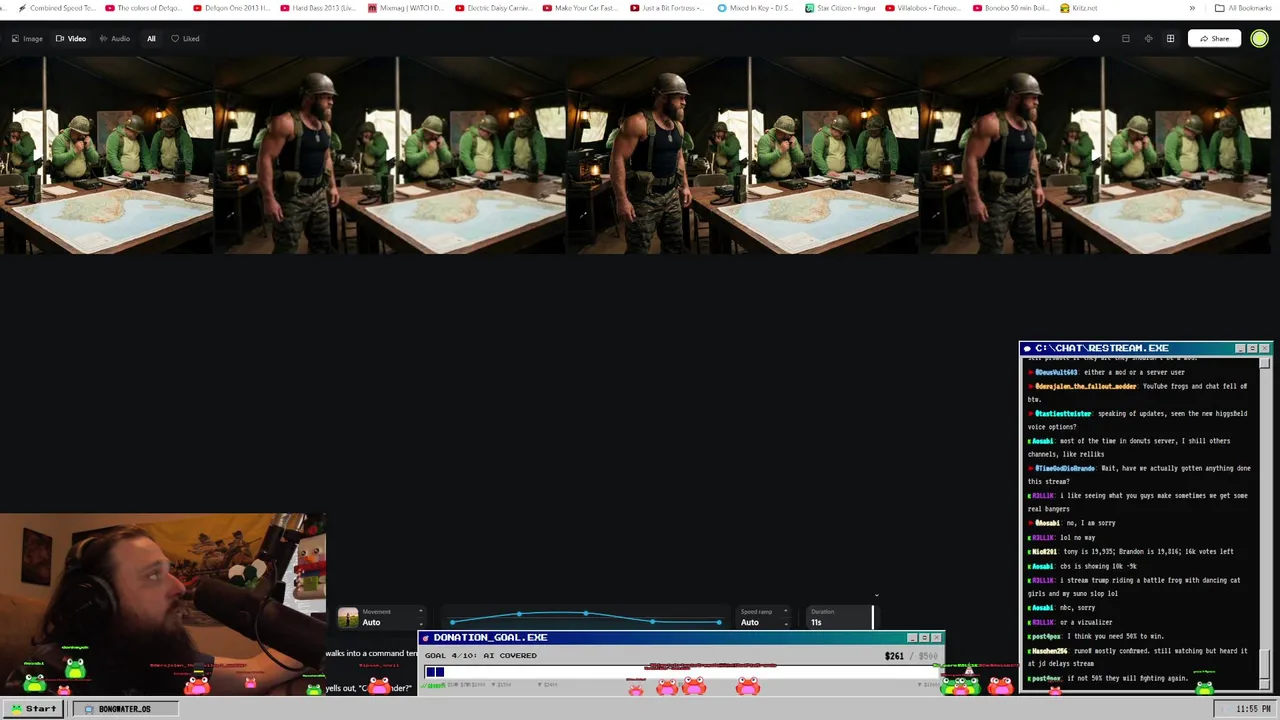Open the 'Hard Bass 2013' tab
Image resolution: width=1280 pixels, height=720 pixels.
tap(319, 8)
